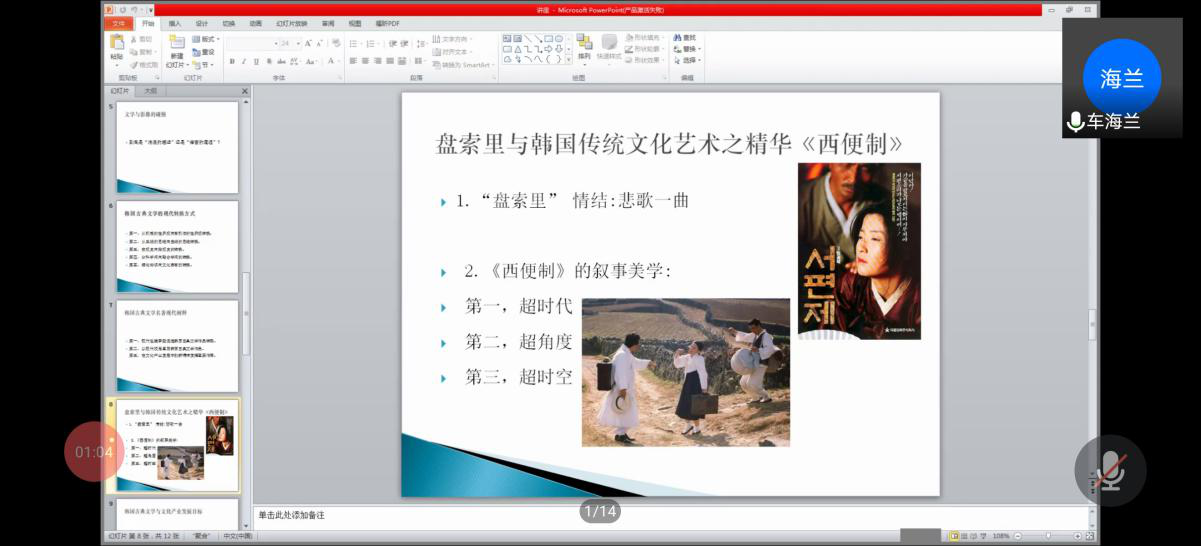Open the Arrange (排列) tool
1201x546 pixels.
point(584,43)
